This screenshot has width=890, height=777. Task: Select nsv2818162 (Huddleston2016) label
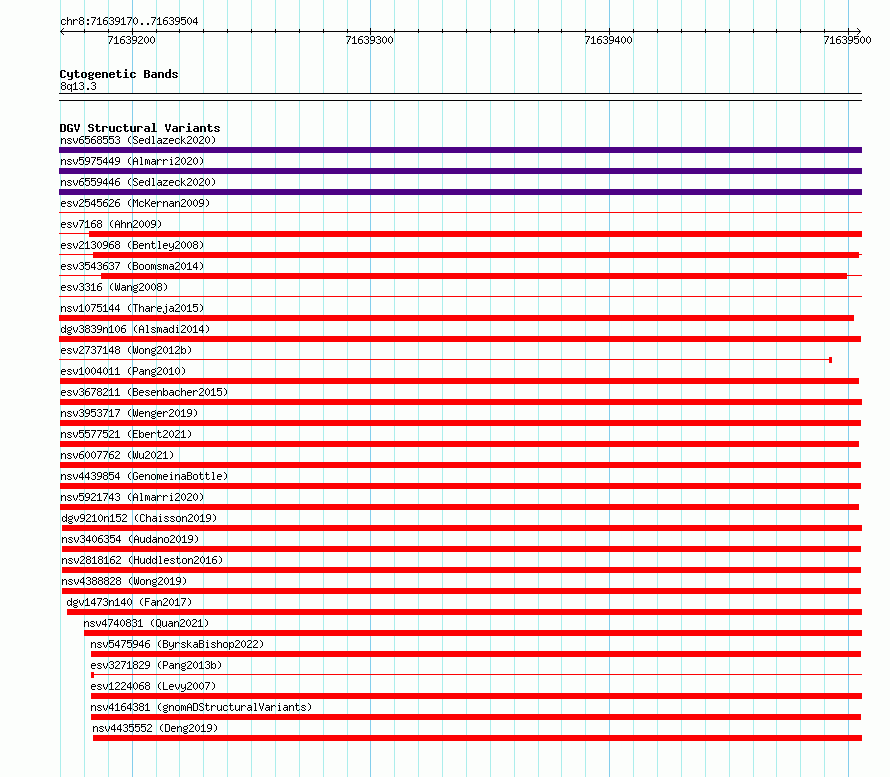coord(142,560)
